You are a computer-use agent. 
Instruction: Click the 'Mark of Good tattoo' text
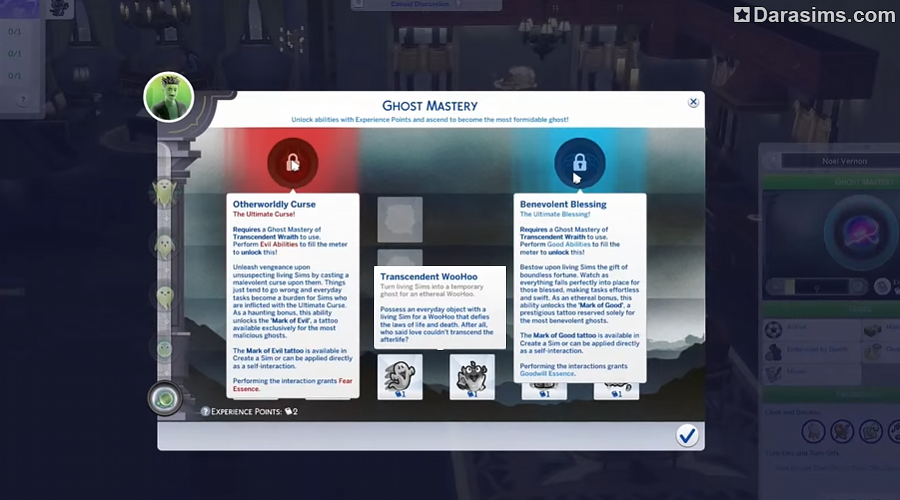click(565, 335)
